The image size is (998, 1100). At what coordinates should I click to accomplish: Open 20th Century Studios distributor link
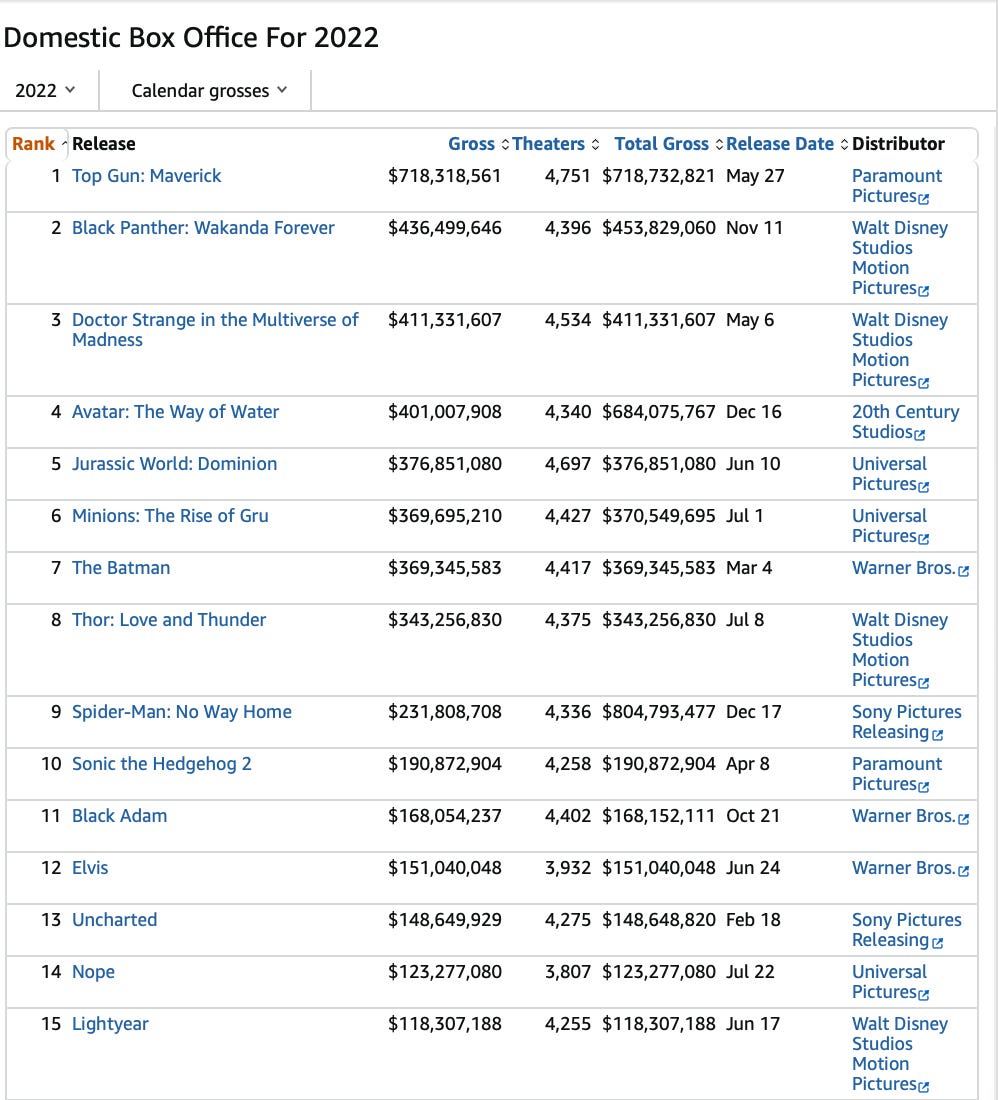click(x=905, y=422)
